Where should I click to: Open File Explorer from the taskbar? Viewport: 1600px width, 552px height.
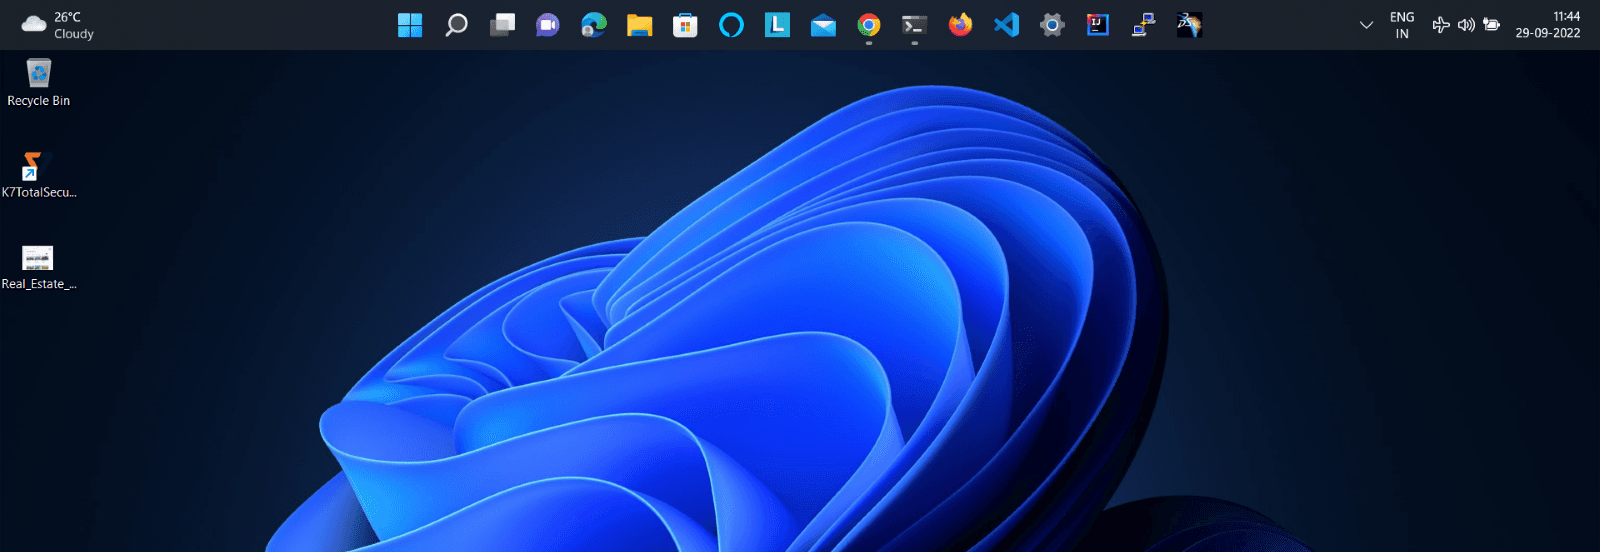pyautogui.click(x=640, y=25)
